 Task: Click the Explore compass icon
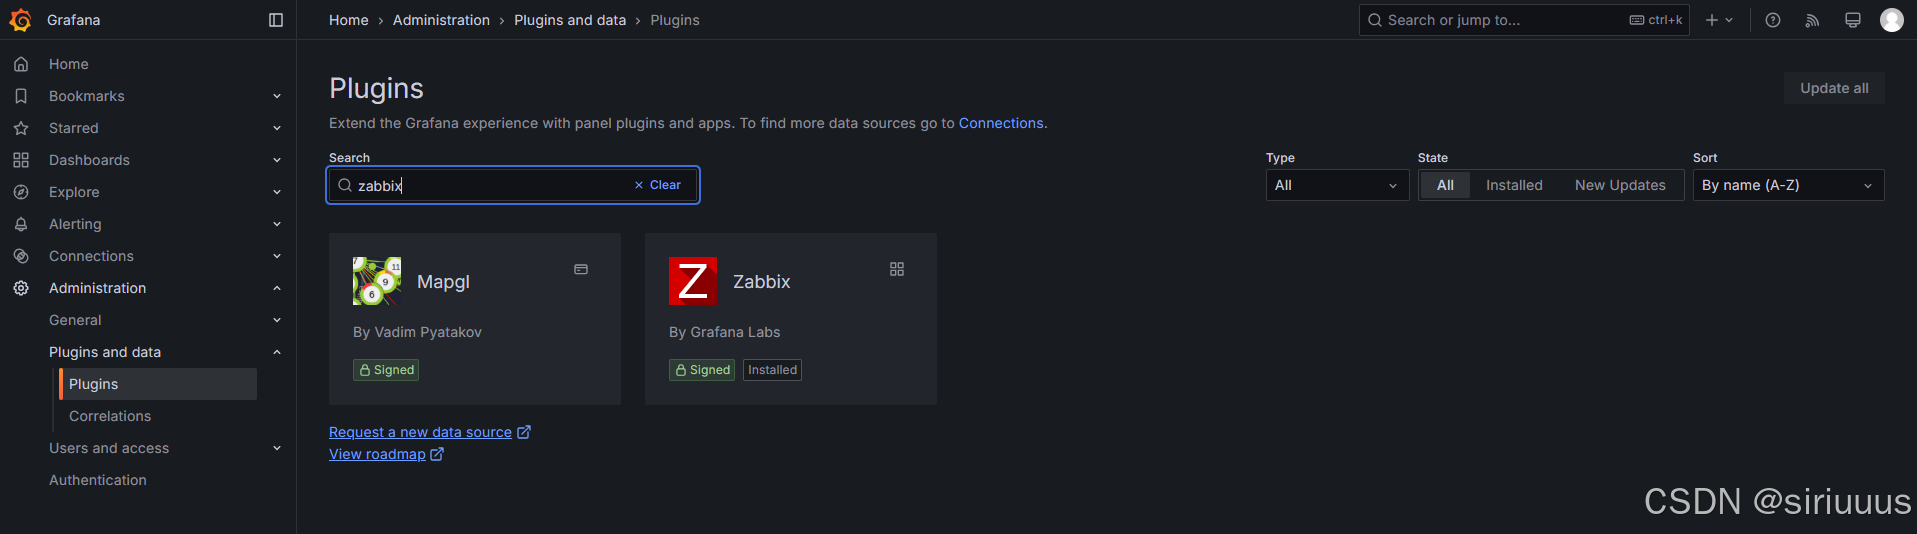[21, 192]
